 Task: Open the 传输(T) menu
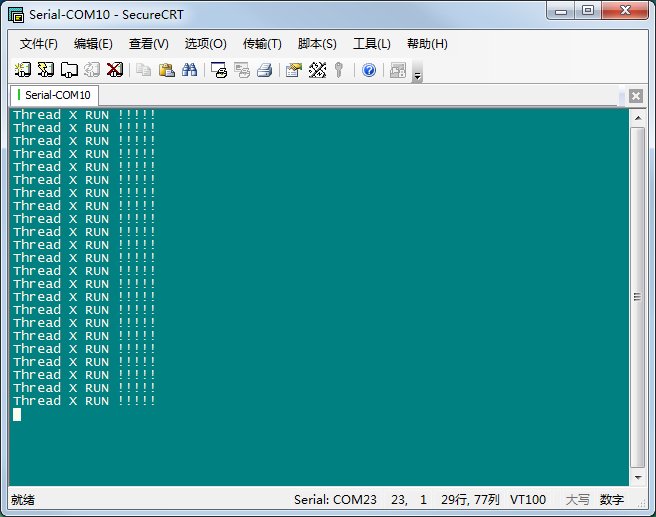(262, 44)
